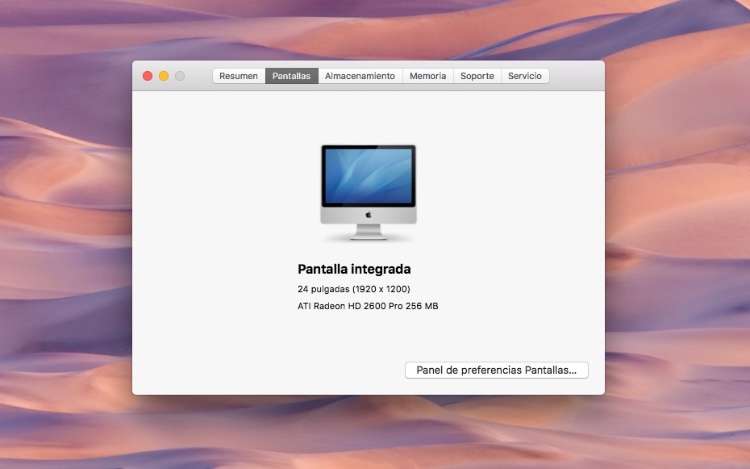Screen dimensions: 750x469
Task: Click the gray disabled zoom button
Action: point(180,76)
